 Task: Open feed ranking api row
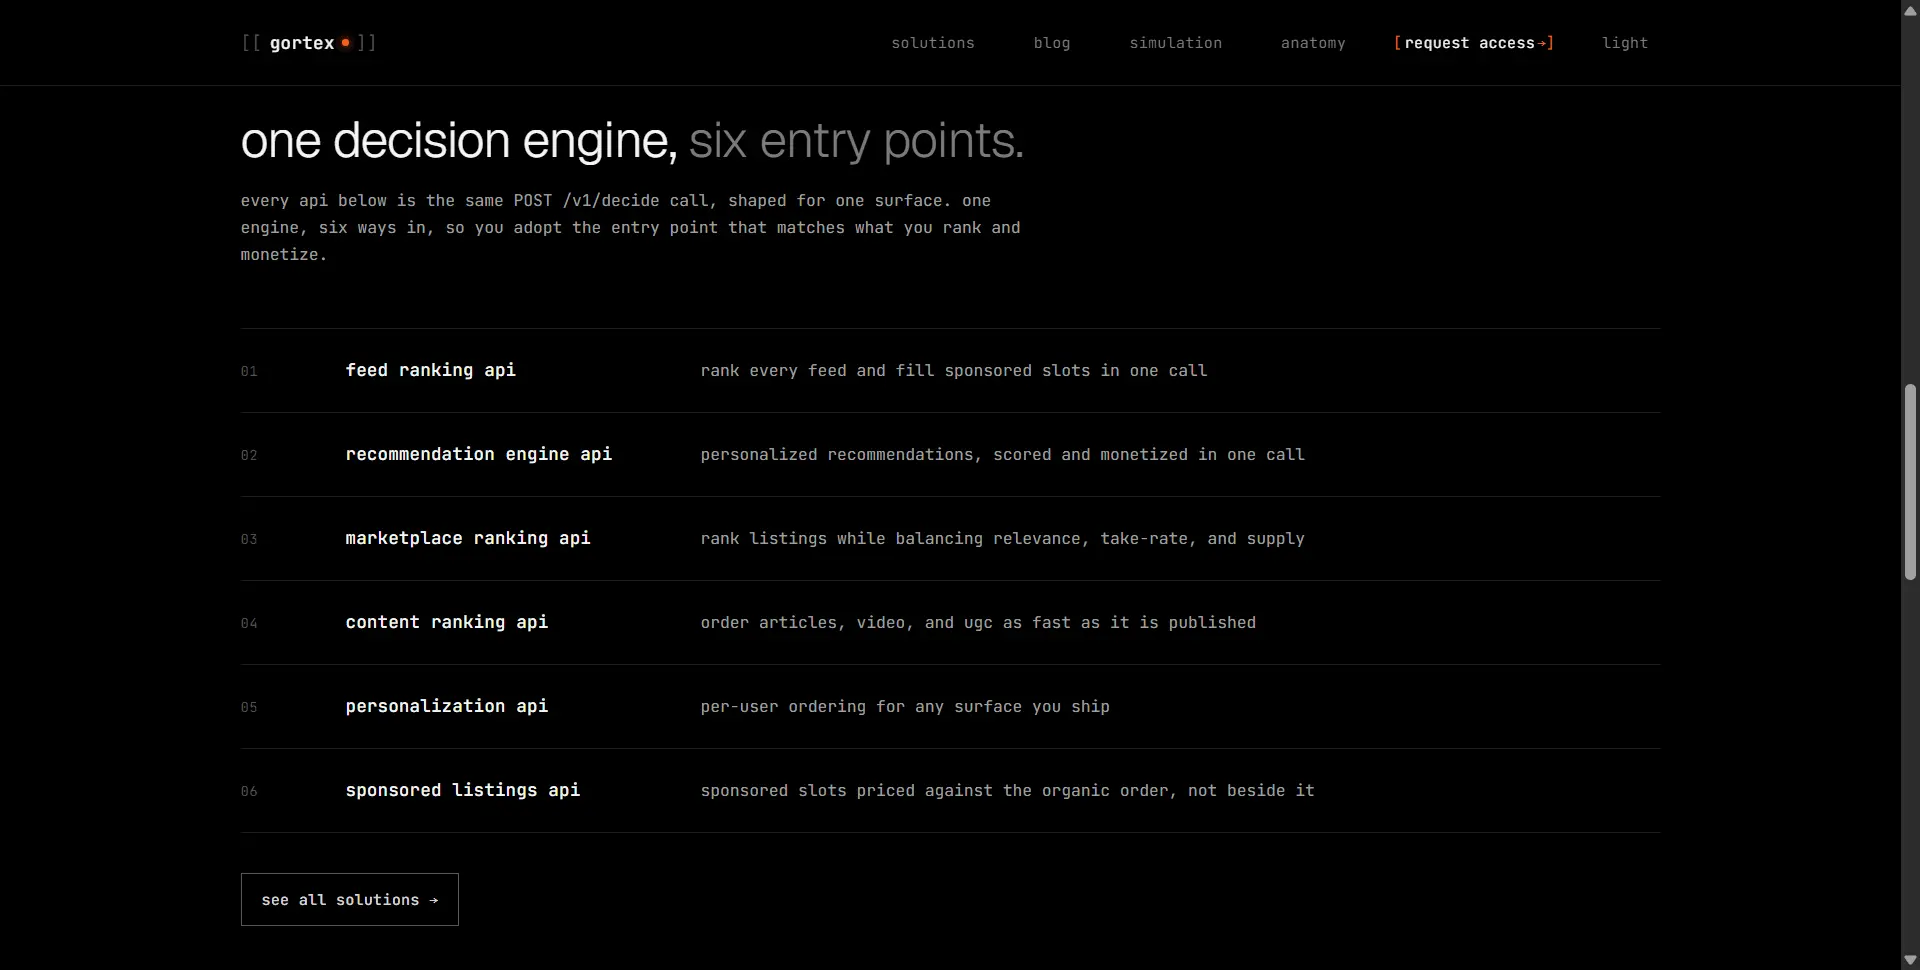coord(950,371)
